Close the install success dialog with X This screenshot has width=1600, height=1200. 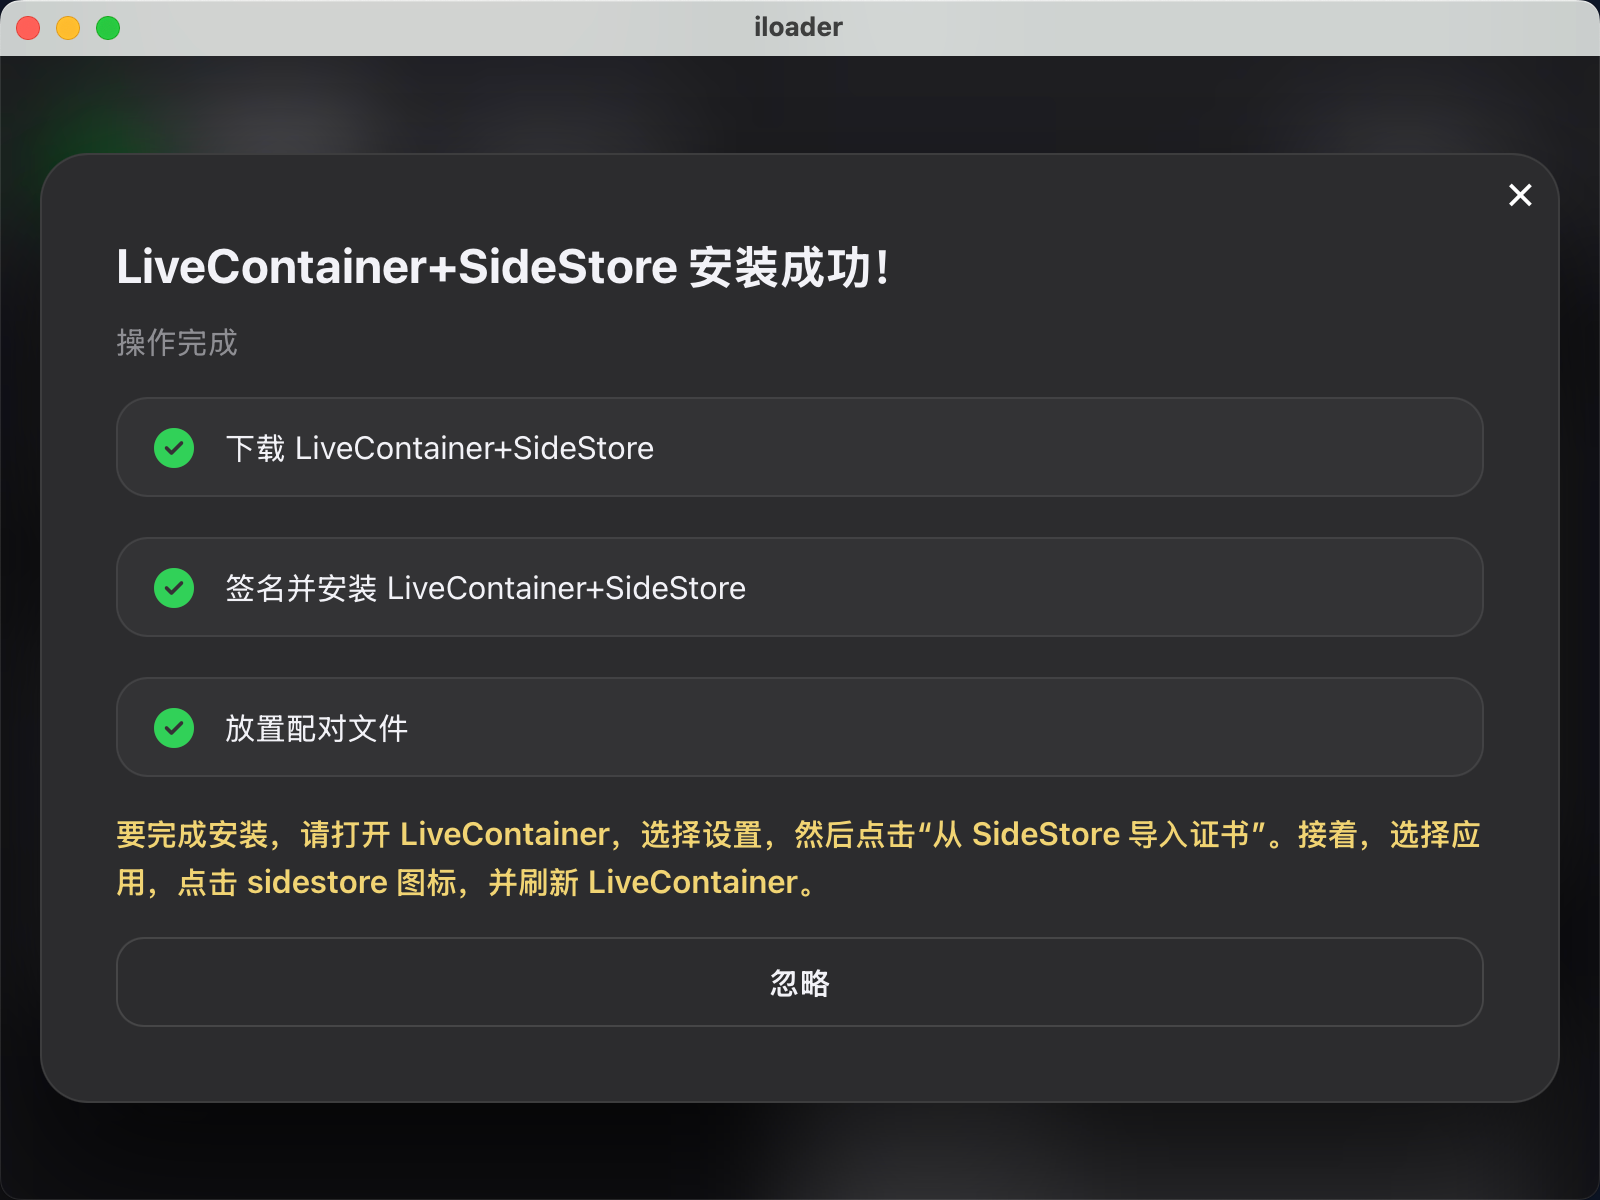1520,195
